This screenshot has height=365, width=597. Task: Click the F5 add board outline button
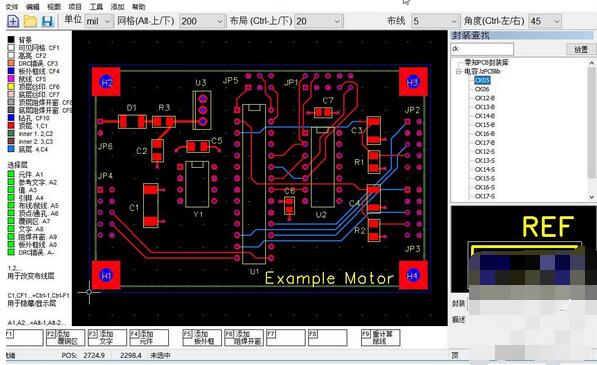(x=202, y=338)
